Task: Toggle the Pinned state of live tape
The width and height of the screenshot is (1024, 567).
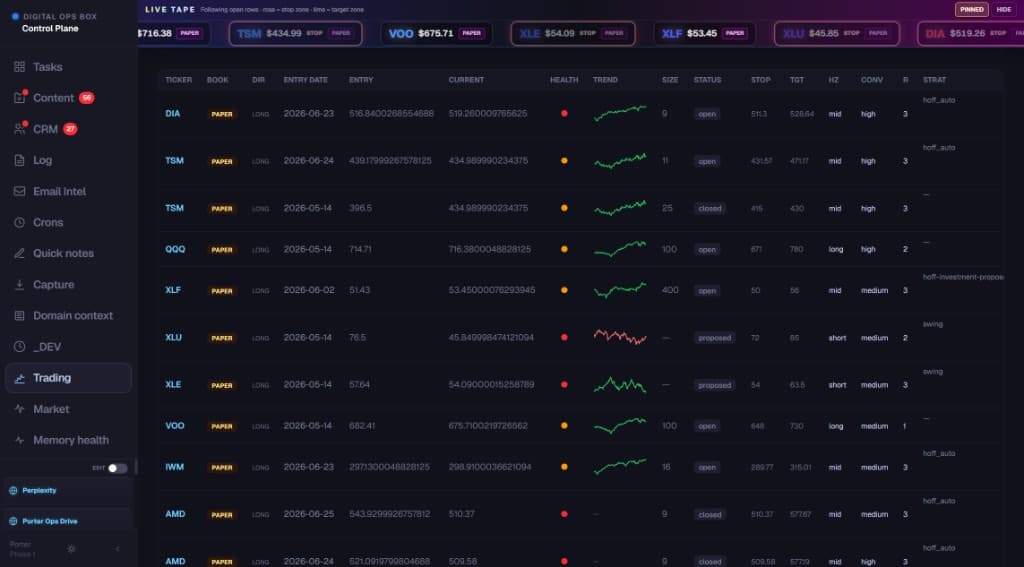Action: tap(971, 10)
